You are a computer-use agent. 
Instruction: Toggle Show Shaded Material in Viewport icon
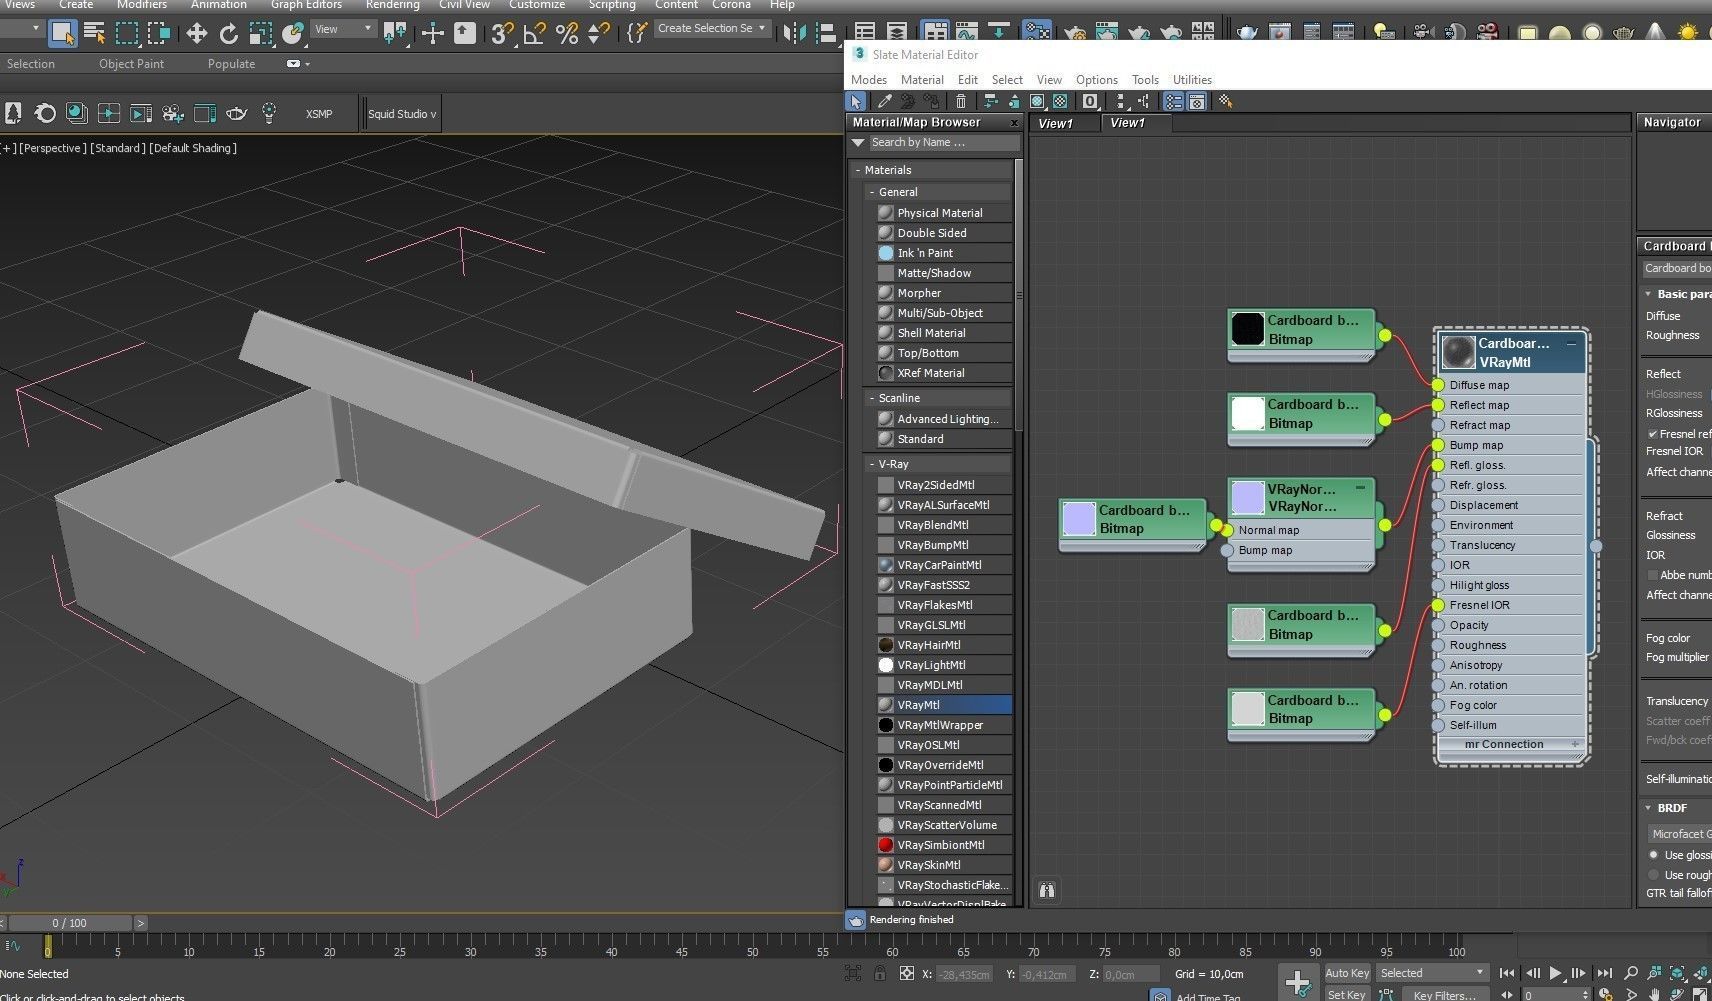(1038, 101)
